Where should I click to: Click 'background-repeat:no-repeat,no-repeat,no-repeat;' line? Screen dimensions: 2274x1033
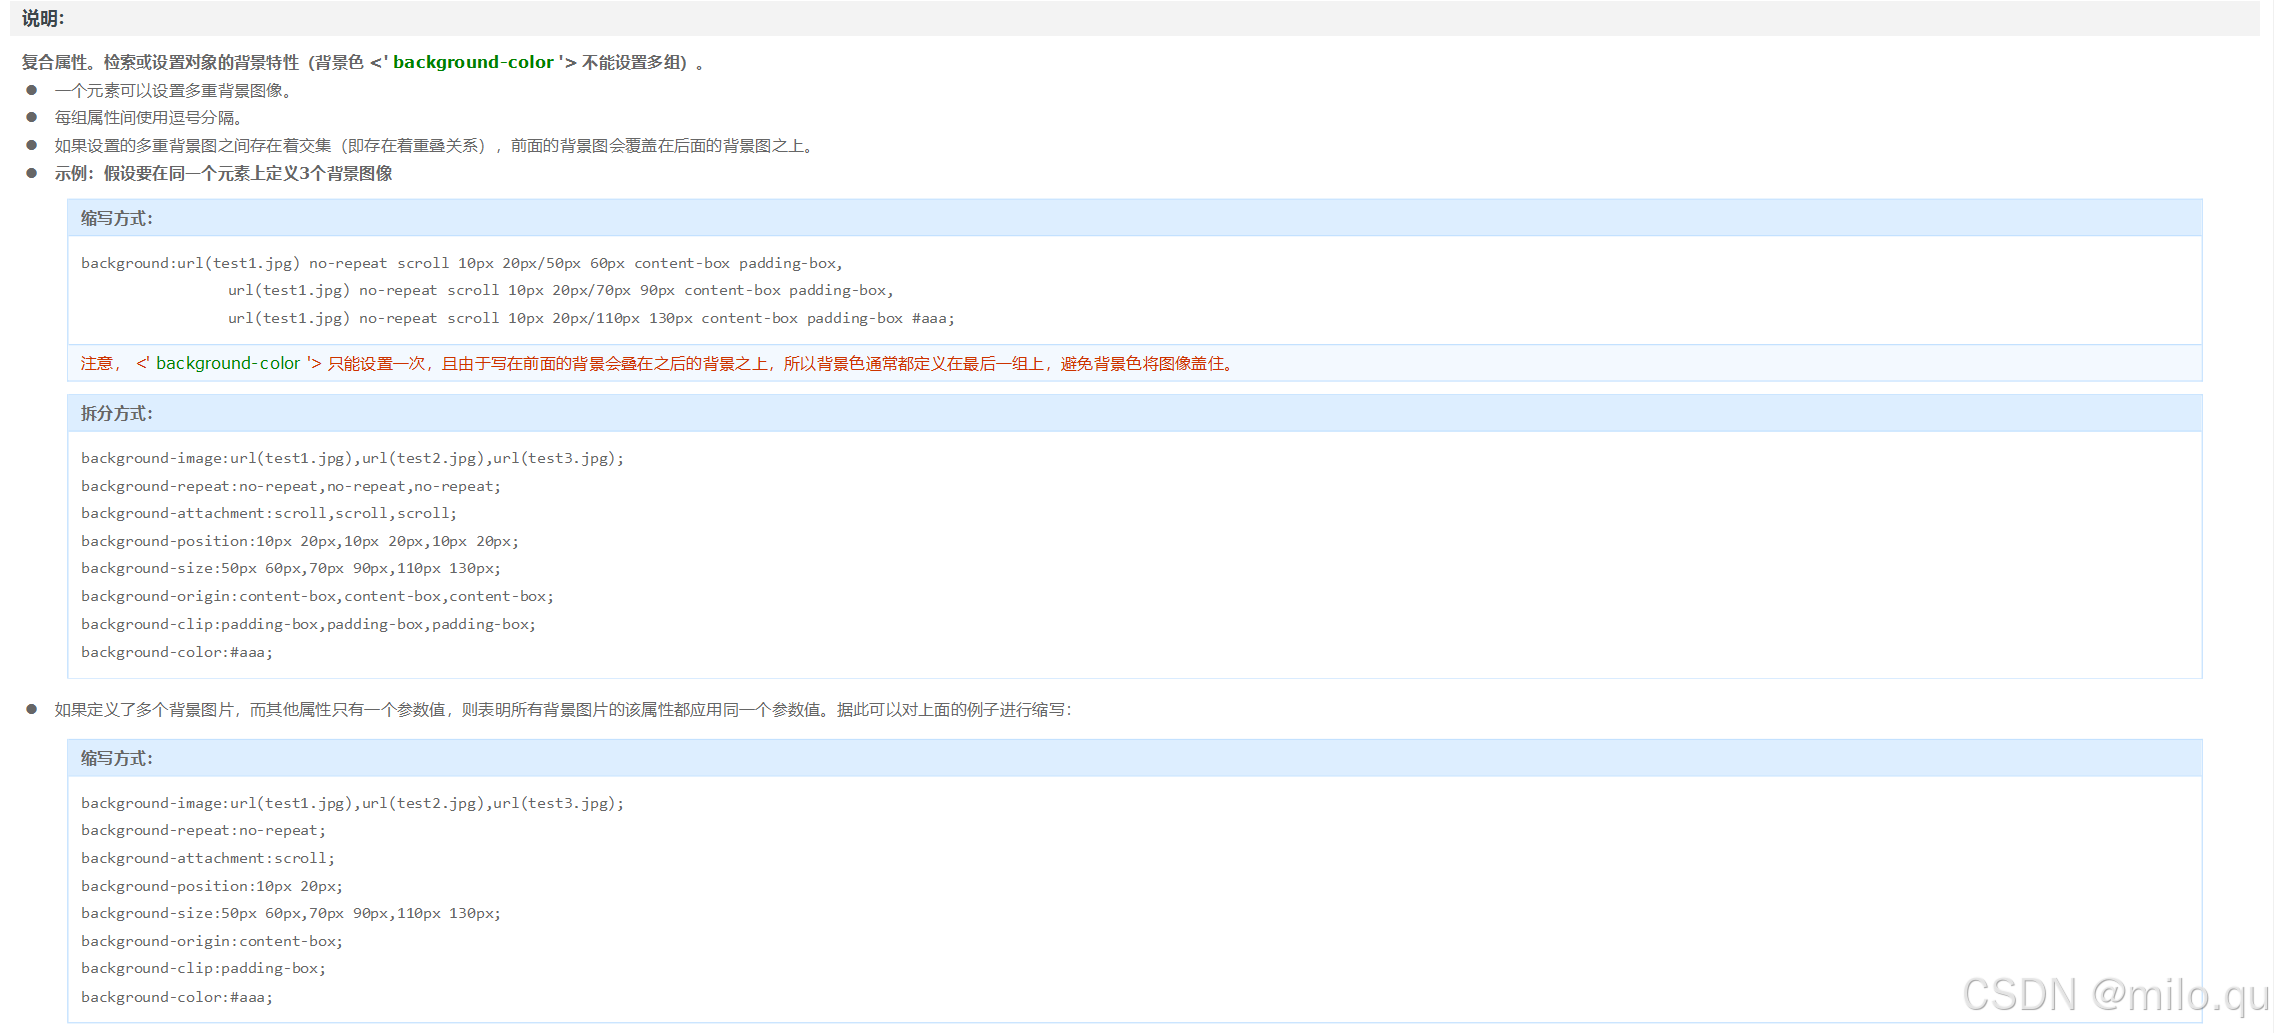[291, 486]
